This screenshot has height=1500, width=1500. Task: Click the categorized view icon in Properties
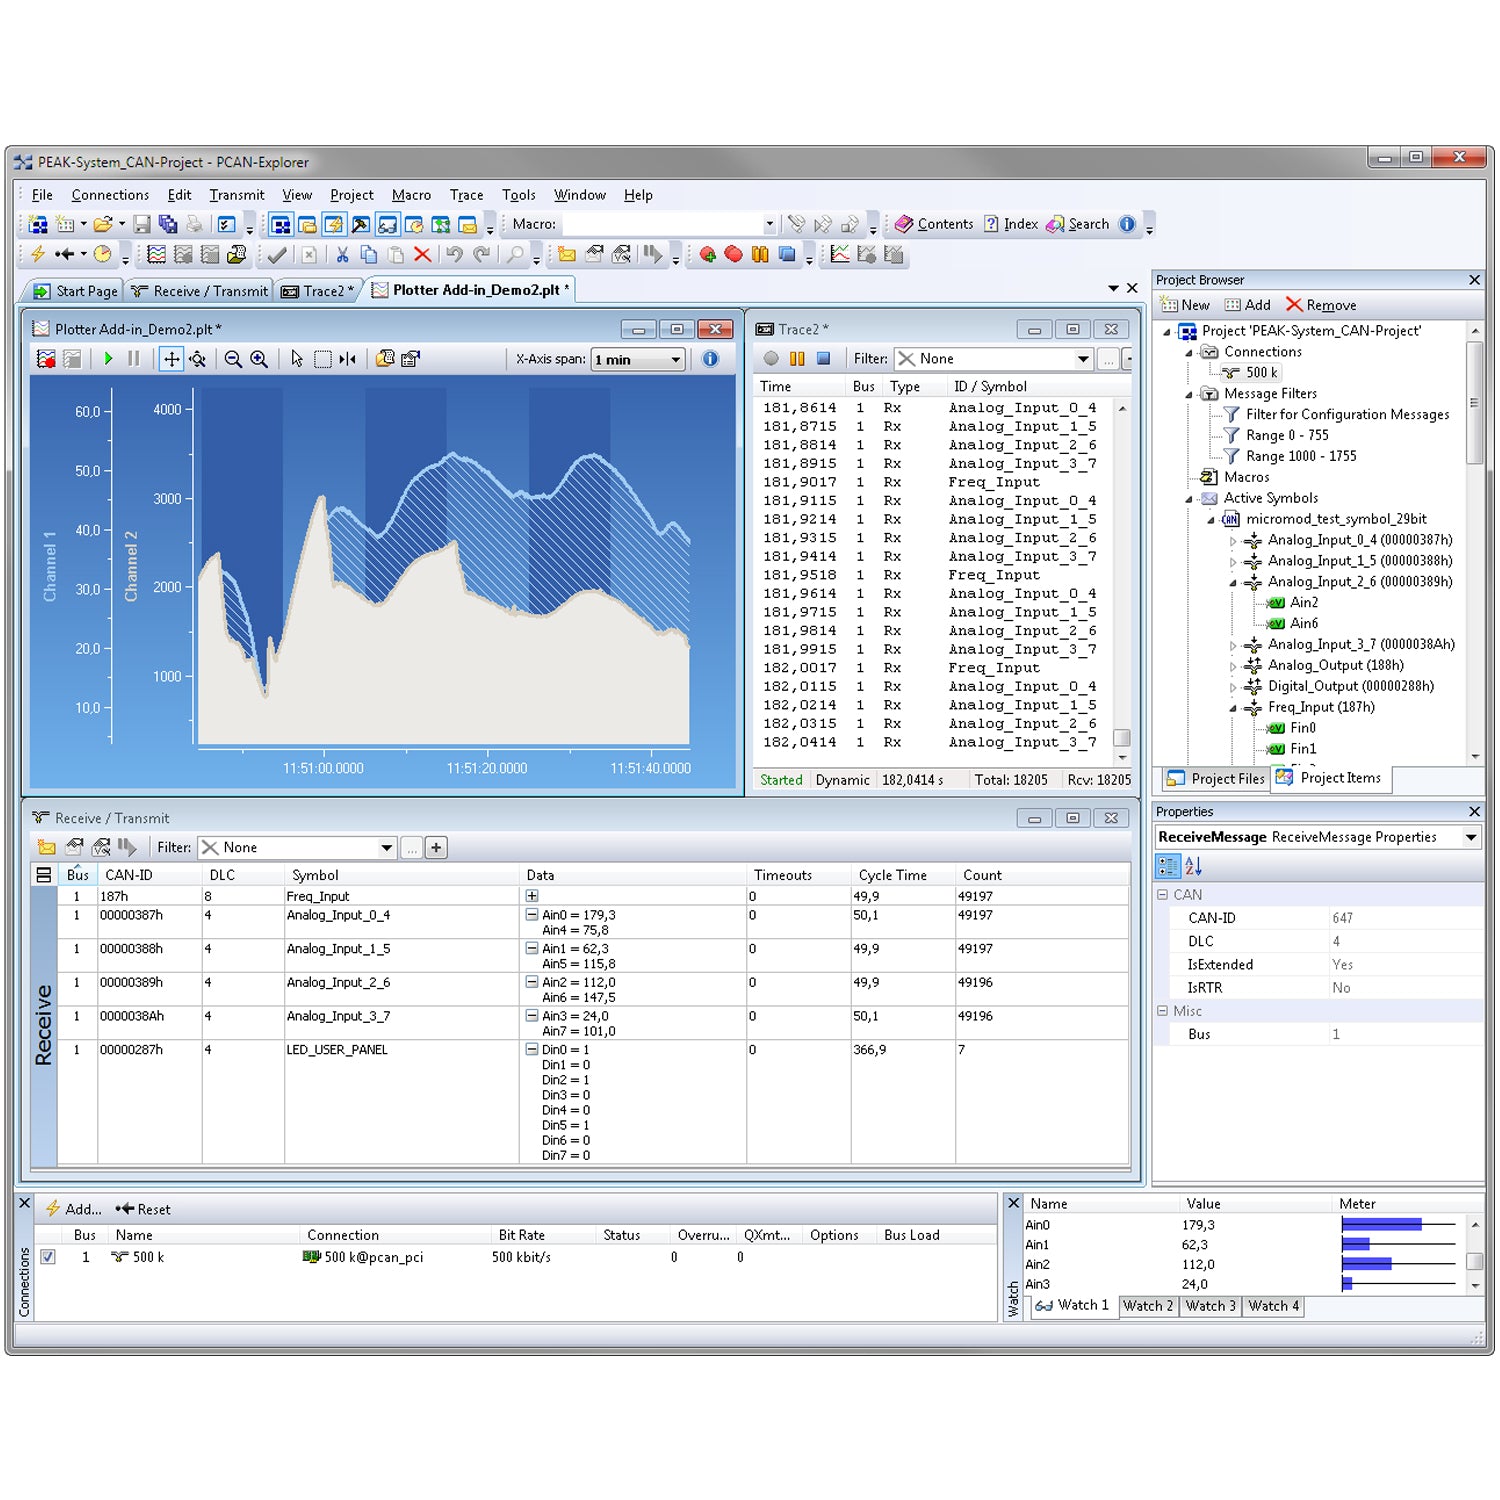[x=1167, y=866]
